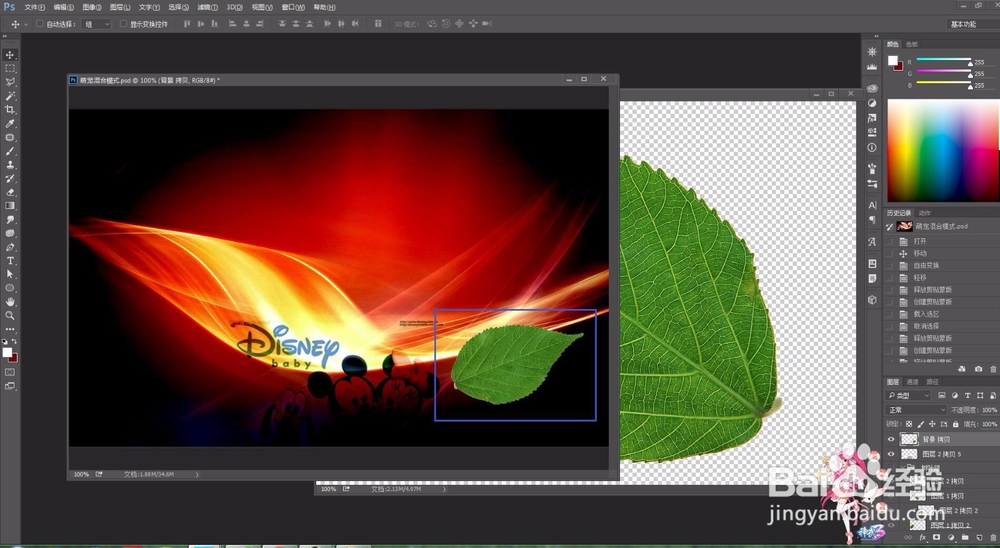Create new document from current state
The image size is (1000, 548).
(962, 369)
